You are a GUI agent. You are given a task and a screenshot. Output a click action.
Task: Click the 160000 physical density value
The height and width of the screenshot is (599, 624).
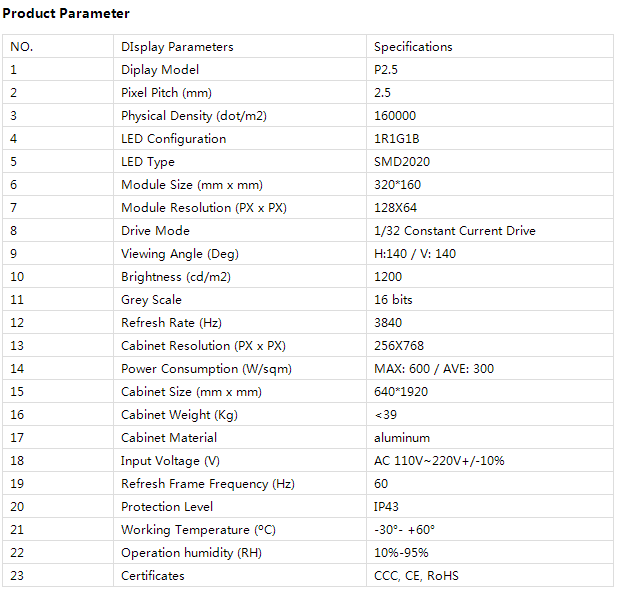point(395,116)
